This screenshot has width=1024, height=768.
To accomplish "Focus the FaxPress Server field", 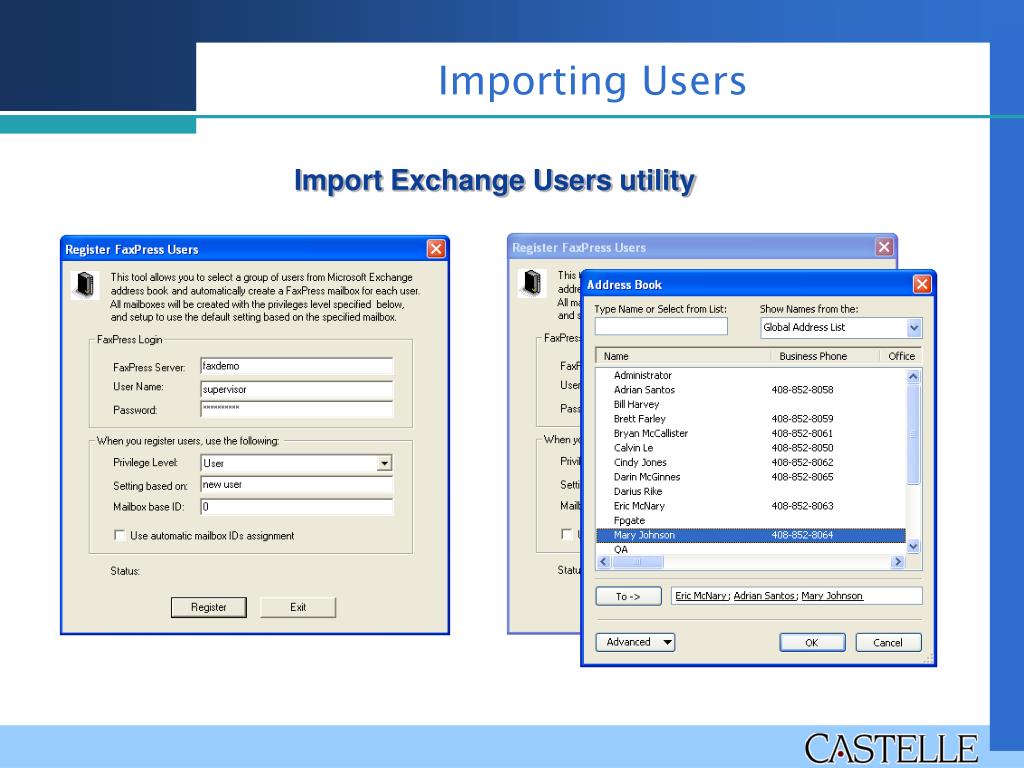I will (296, 366).
